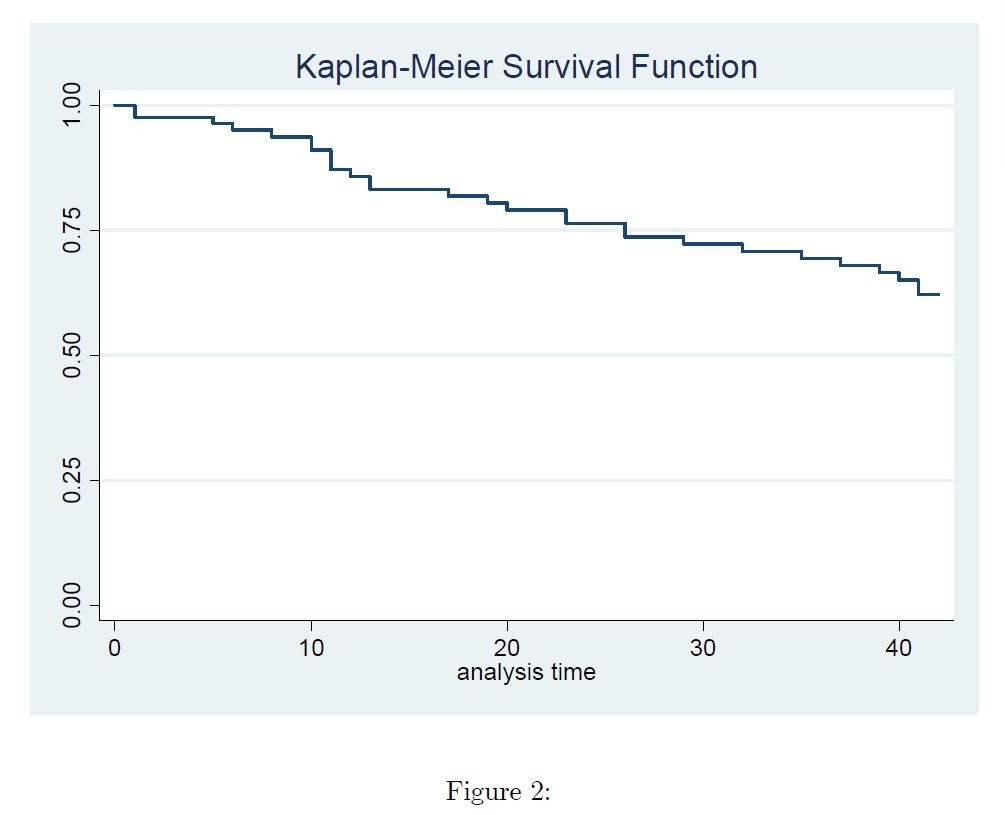
Task: Select the analysis time axis title
Action: click(x=526, y=672)
